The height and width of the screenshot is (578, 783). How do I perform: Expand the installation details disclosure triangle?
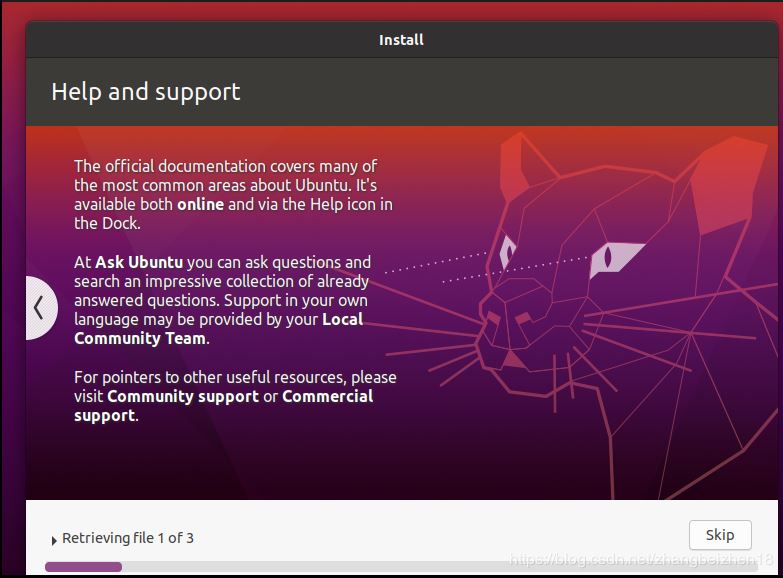tap(53, 540)
